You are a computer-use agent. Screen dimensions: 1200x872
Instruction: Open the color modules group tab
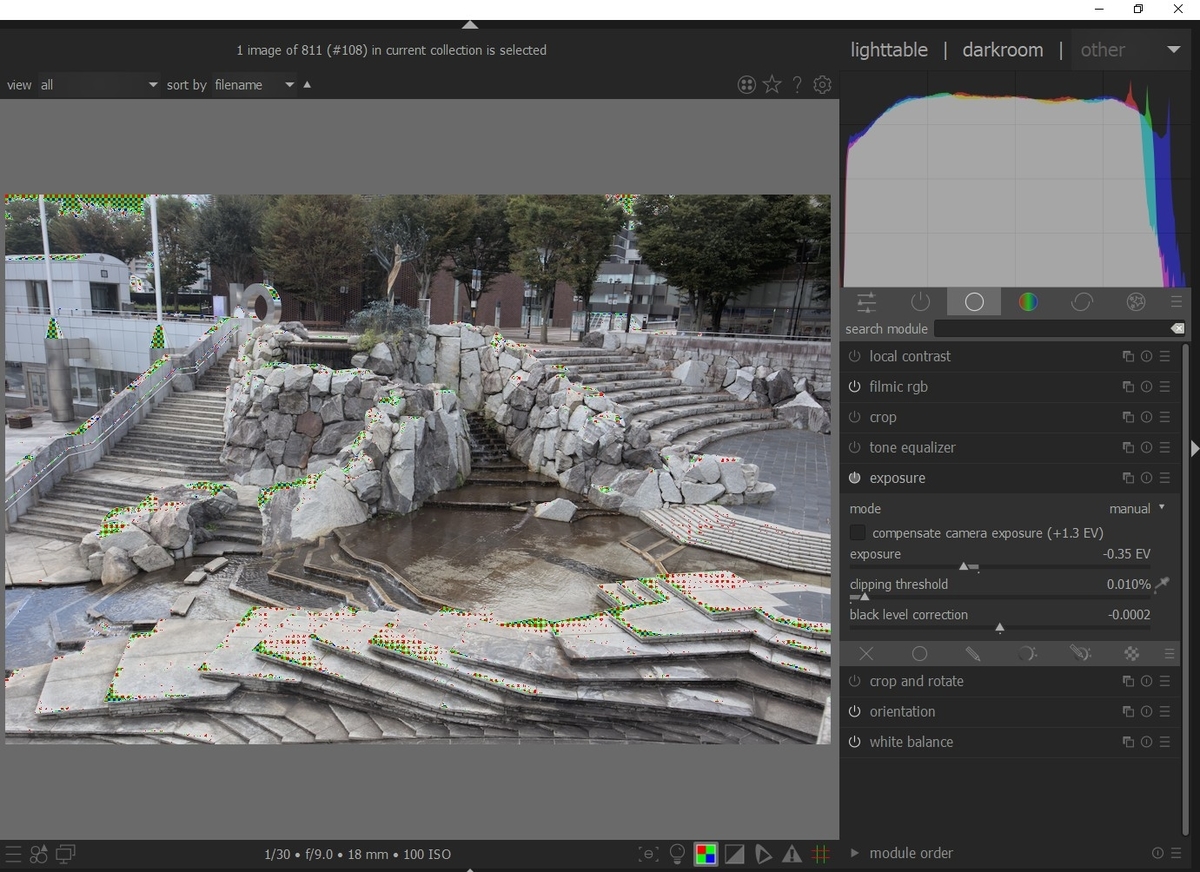(1028, 302)
